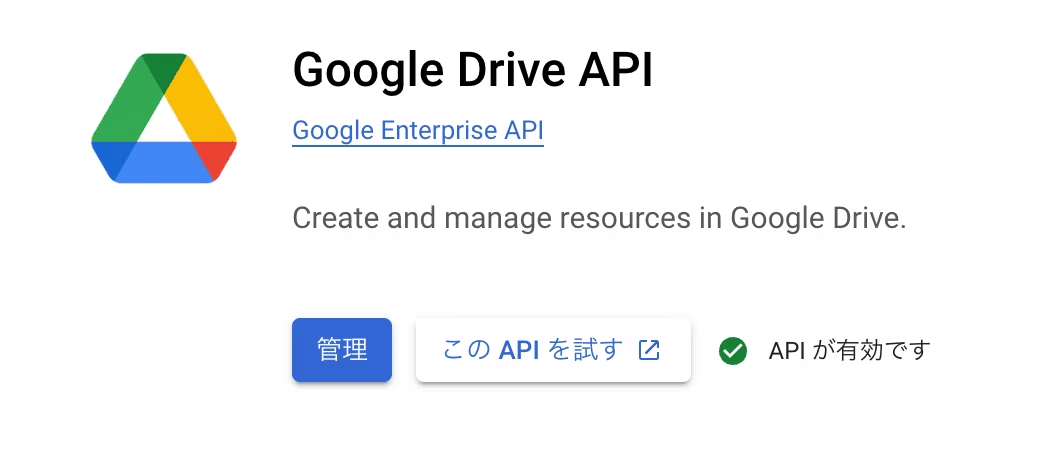Click the blue 管理 button
This screenshot has height=460, width=1062.
tap(342, 350)
